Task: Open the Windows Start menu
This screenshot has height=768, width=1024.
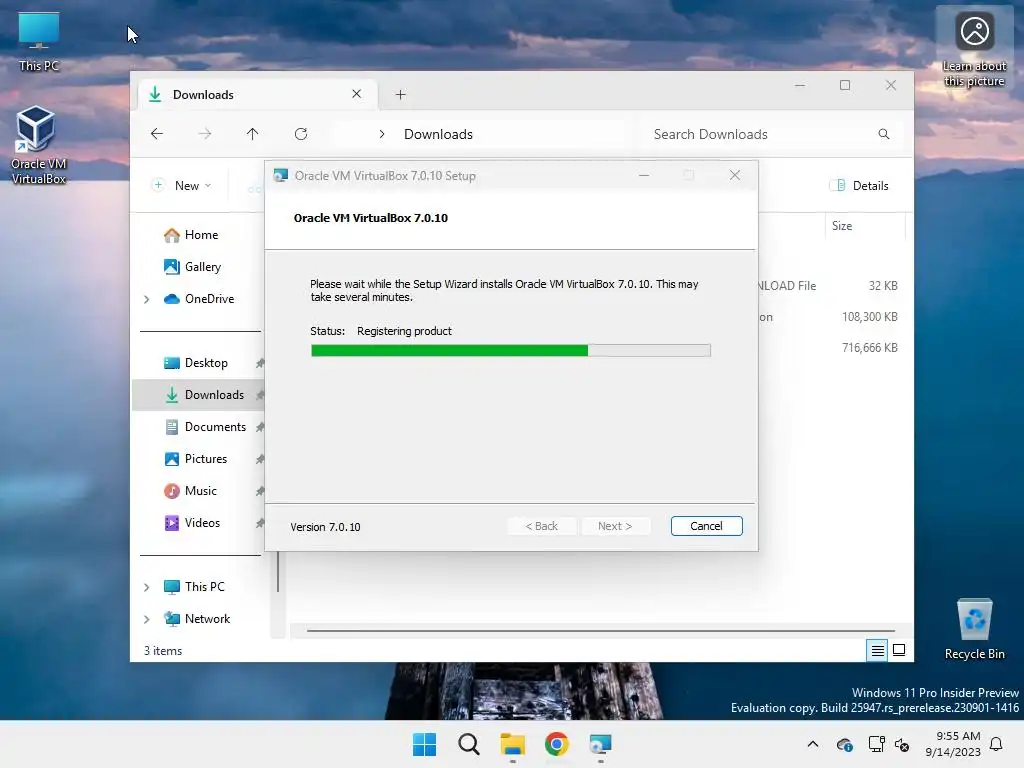Action: point(424,744)
